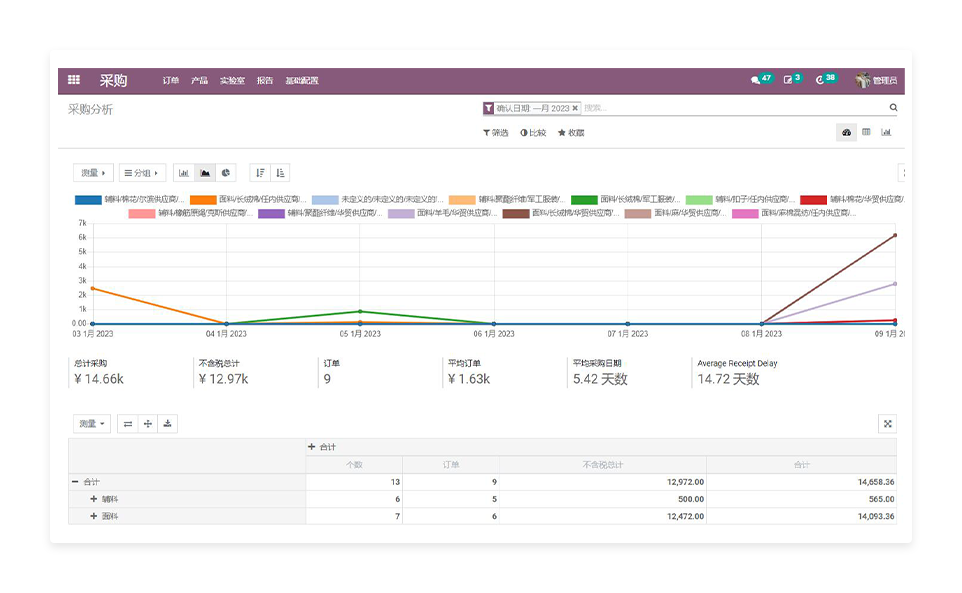This screenshot has width=962, height=593.
Task: Switch chart to pie chart view
Action: (x=226, y=173)
